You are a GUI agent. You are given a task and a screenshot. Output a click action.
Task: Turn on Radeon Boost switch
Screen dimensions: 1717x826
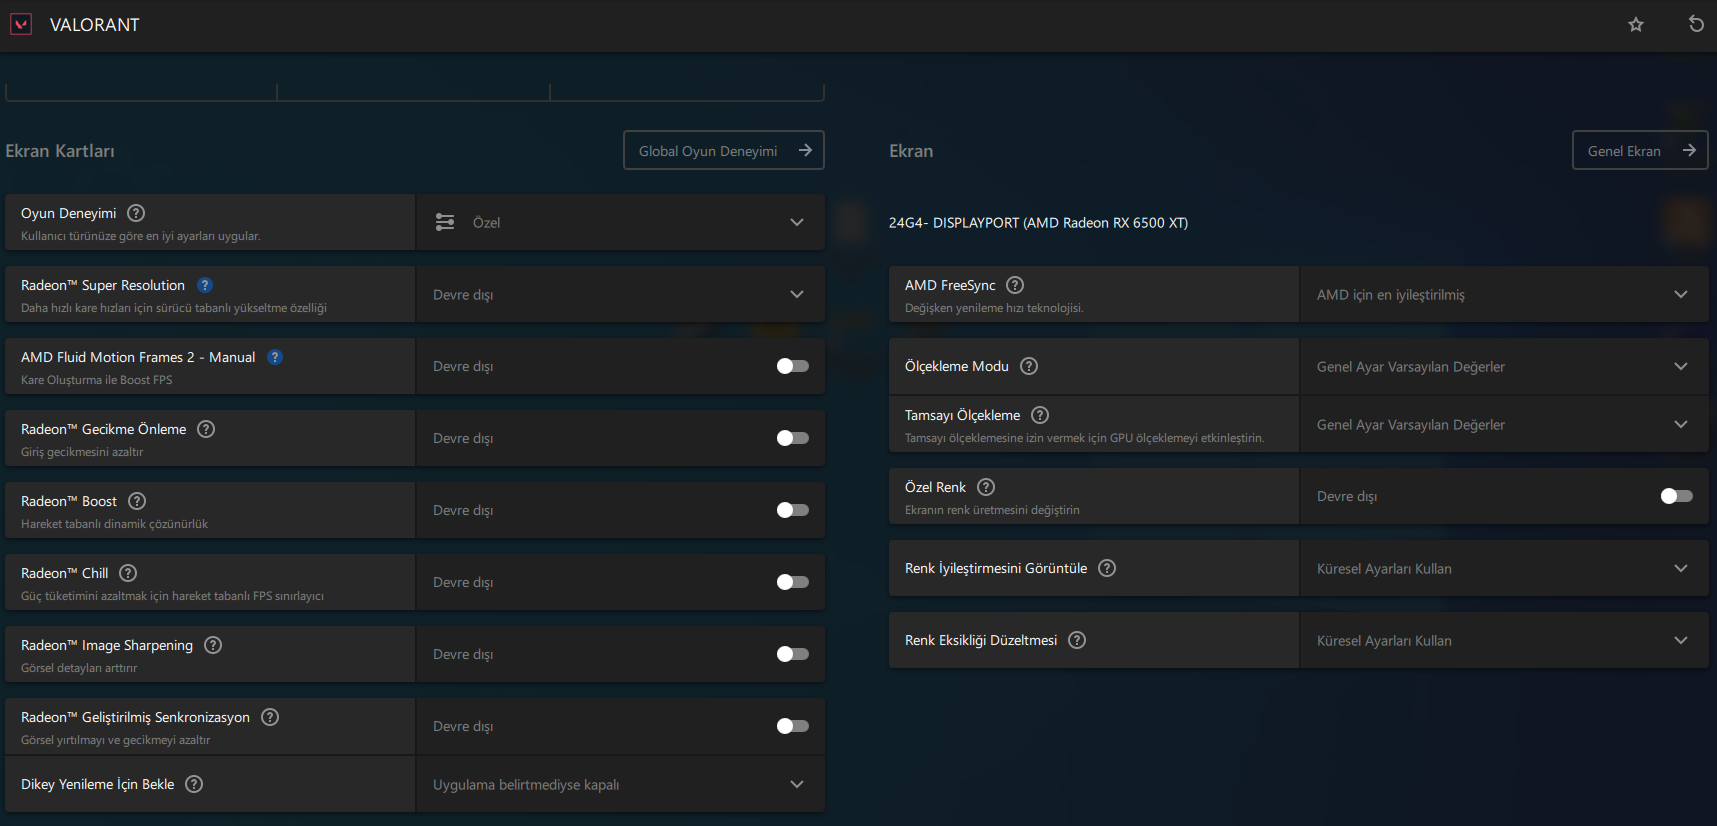point(792,510)
